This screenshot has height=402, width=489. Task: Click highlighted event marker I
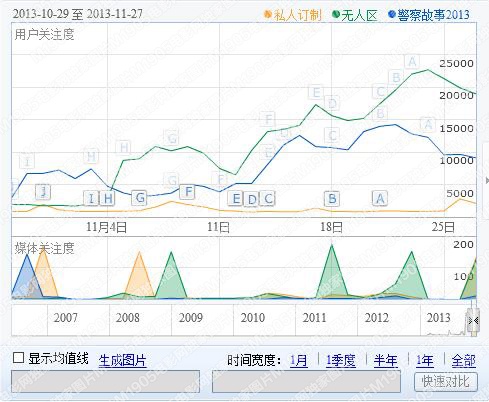91,199
